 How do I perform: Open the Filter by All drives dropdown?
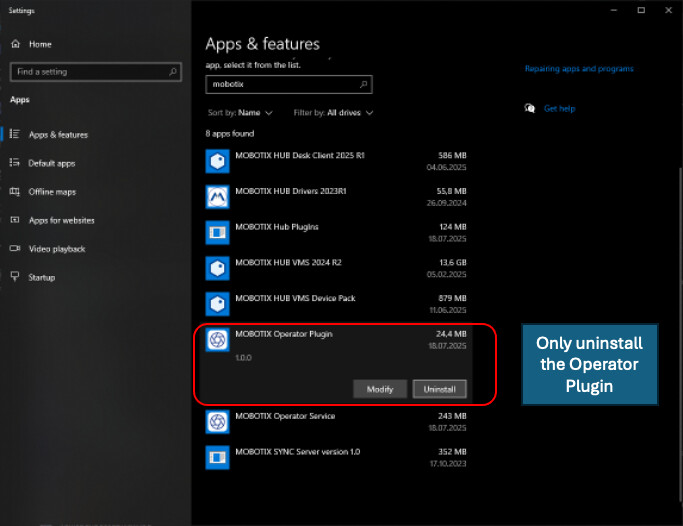333,113
